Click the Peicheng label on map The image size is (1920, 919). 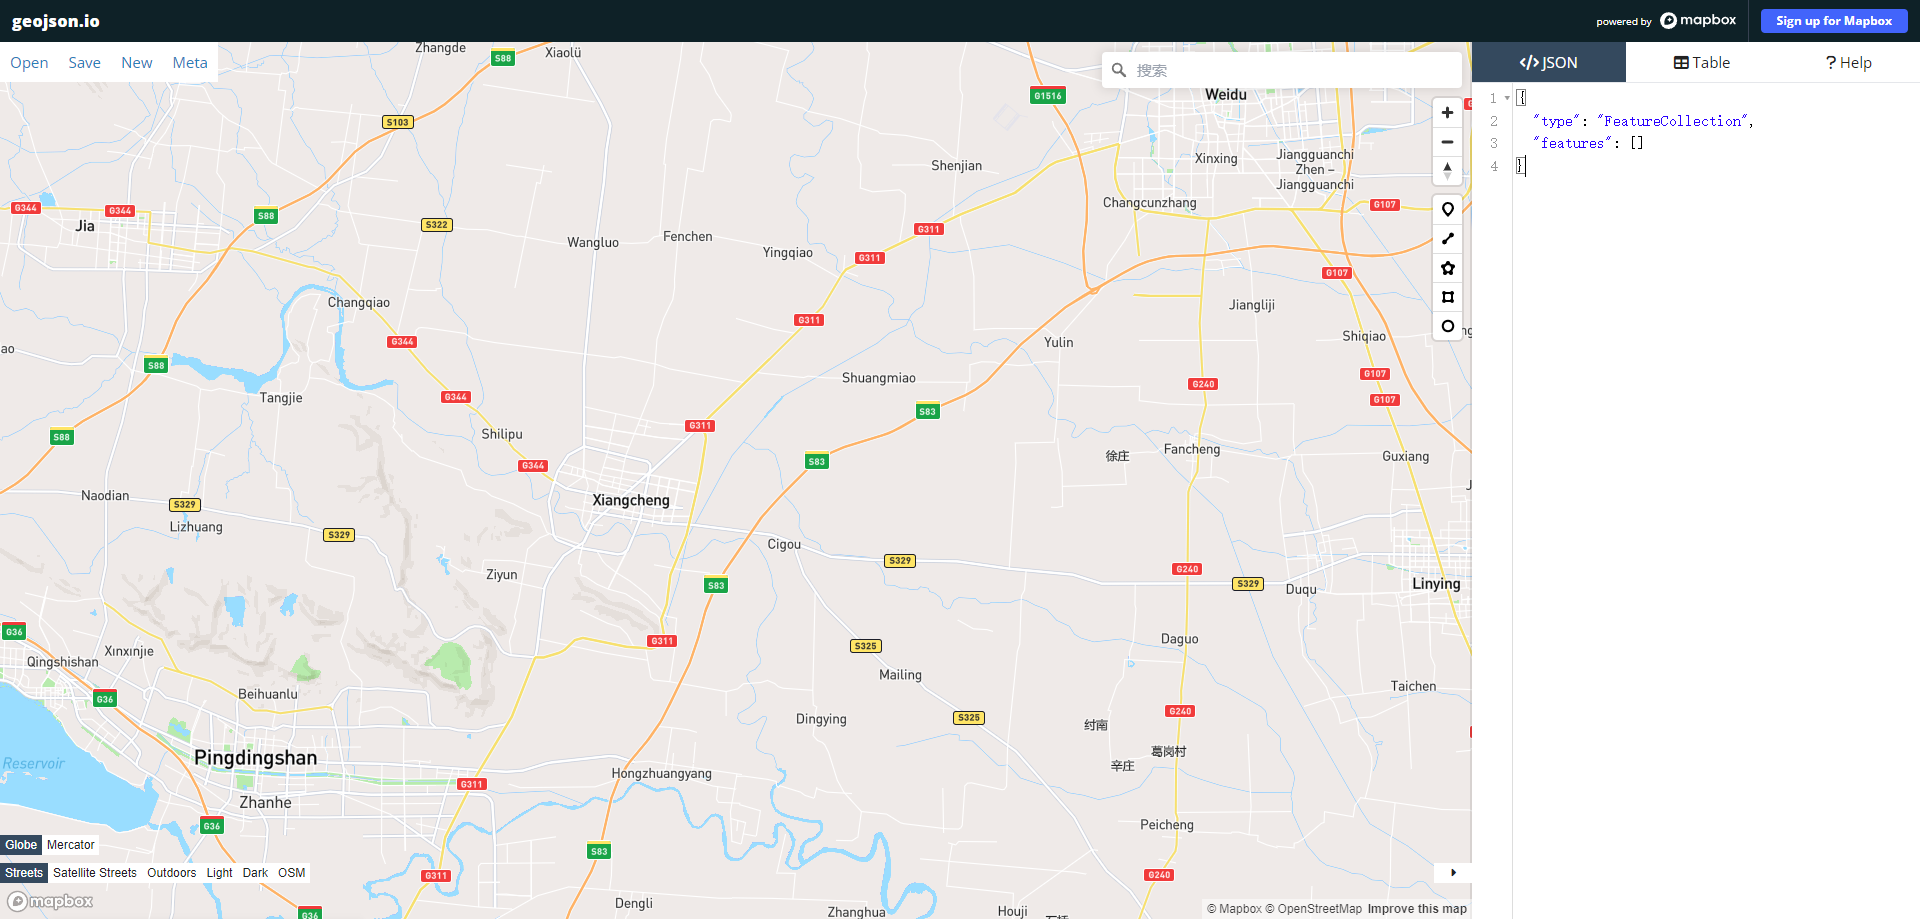coord(1167,825)
